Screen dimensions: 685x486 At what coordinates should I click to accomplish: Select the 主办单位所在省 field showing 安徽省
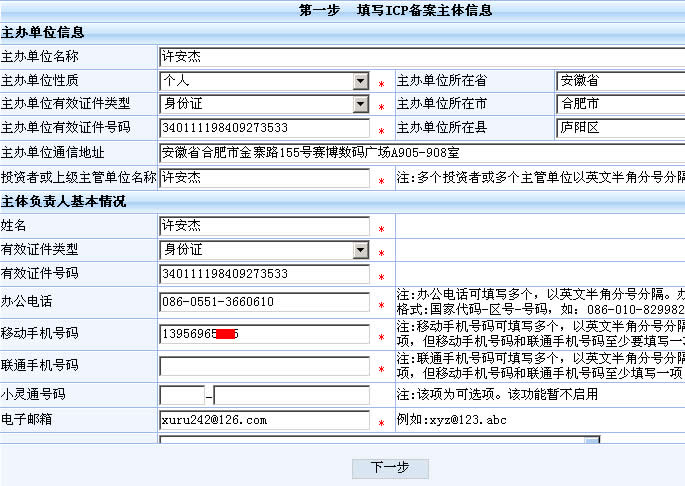619,81
